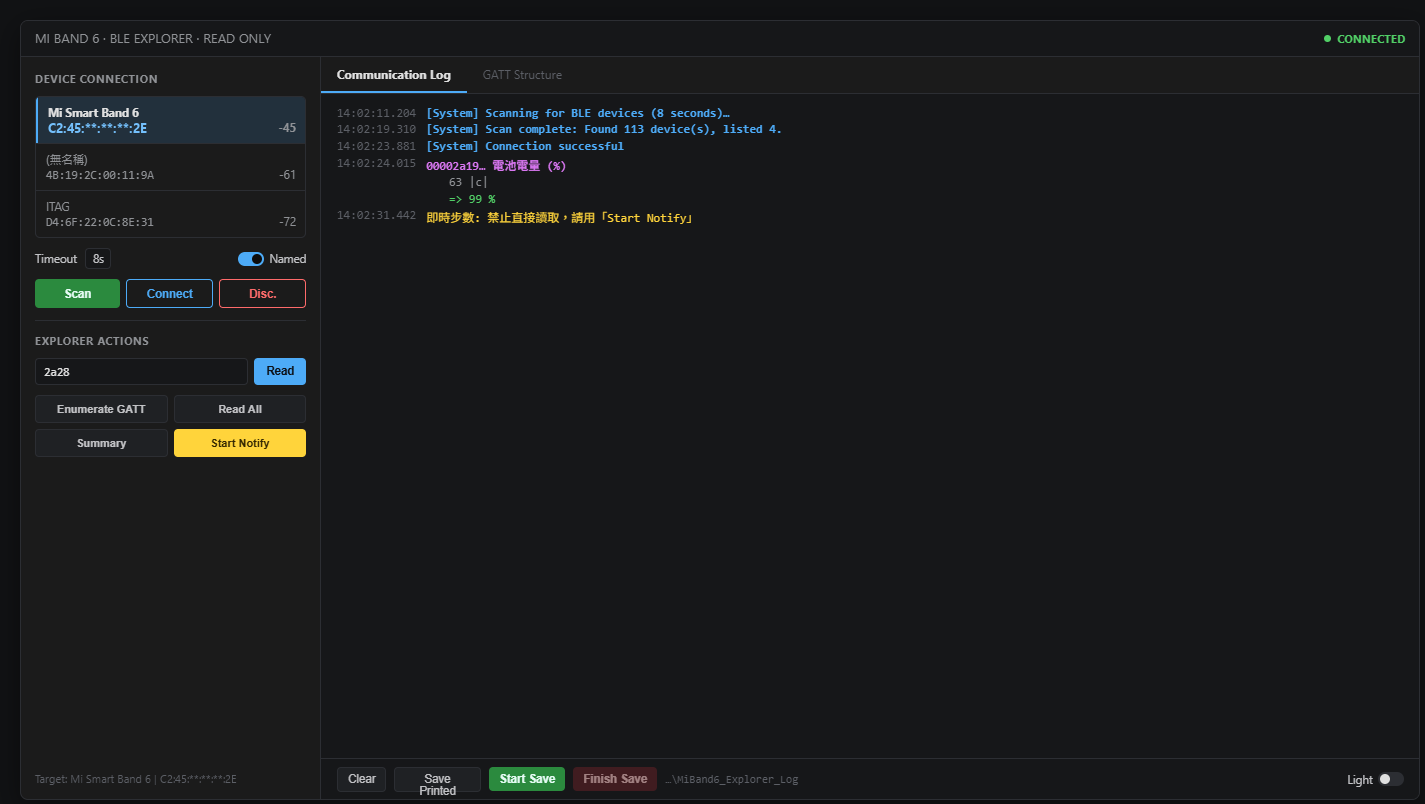Click the Timeout 8s value field
The height and width of the screenshot is (804, 1425).
click(98, 259)
